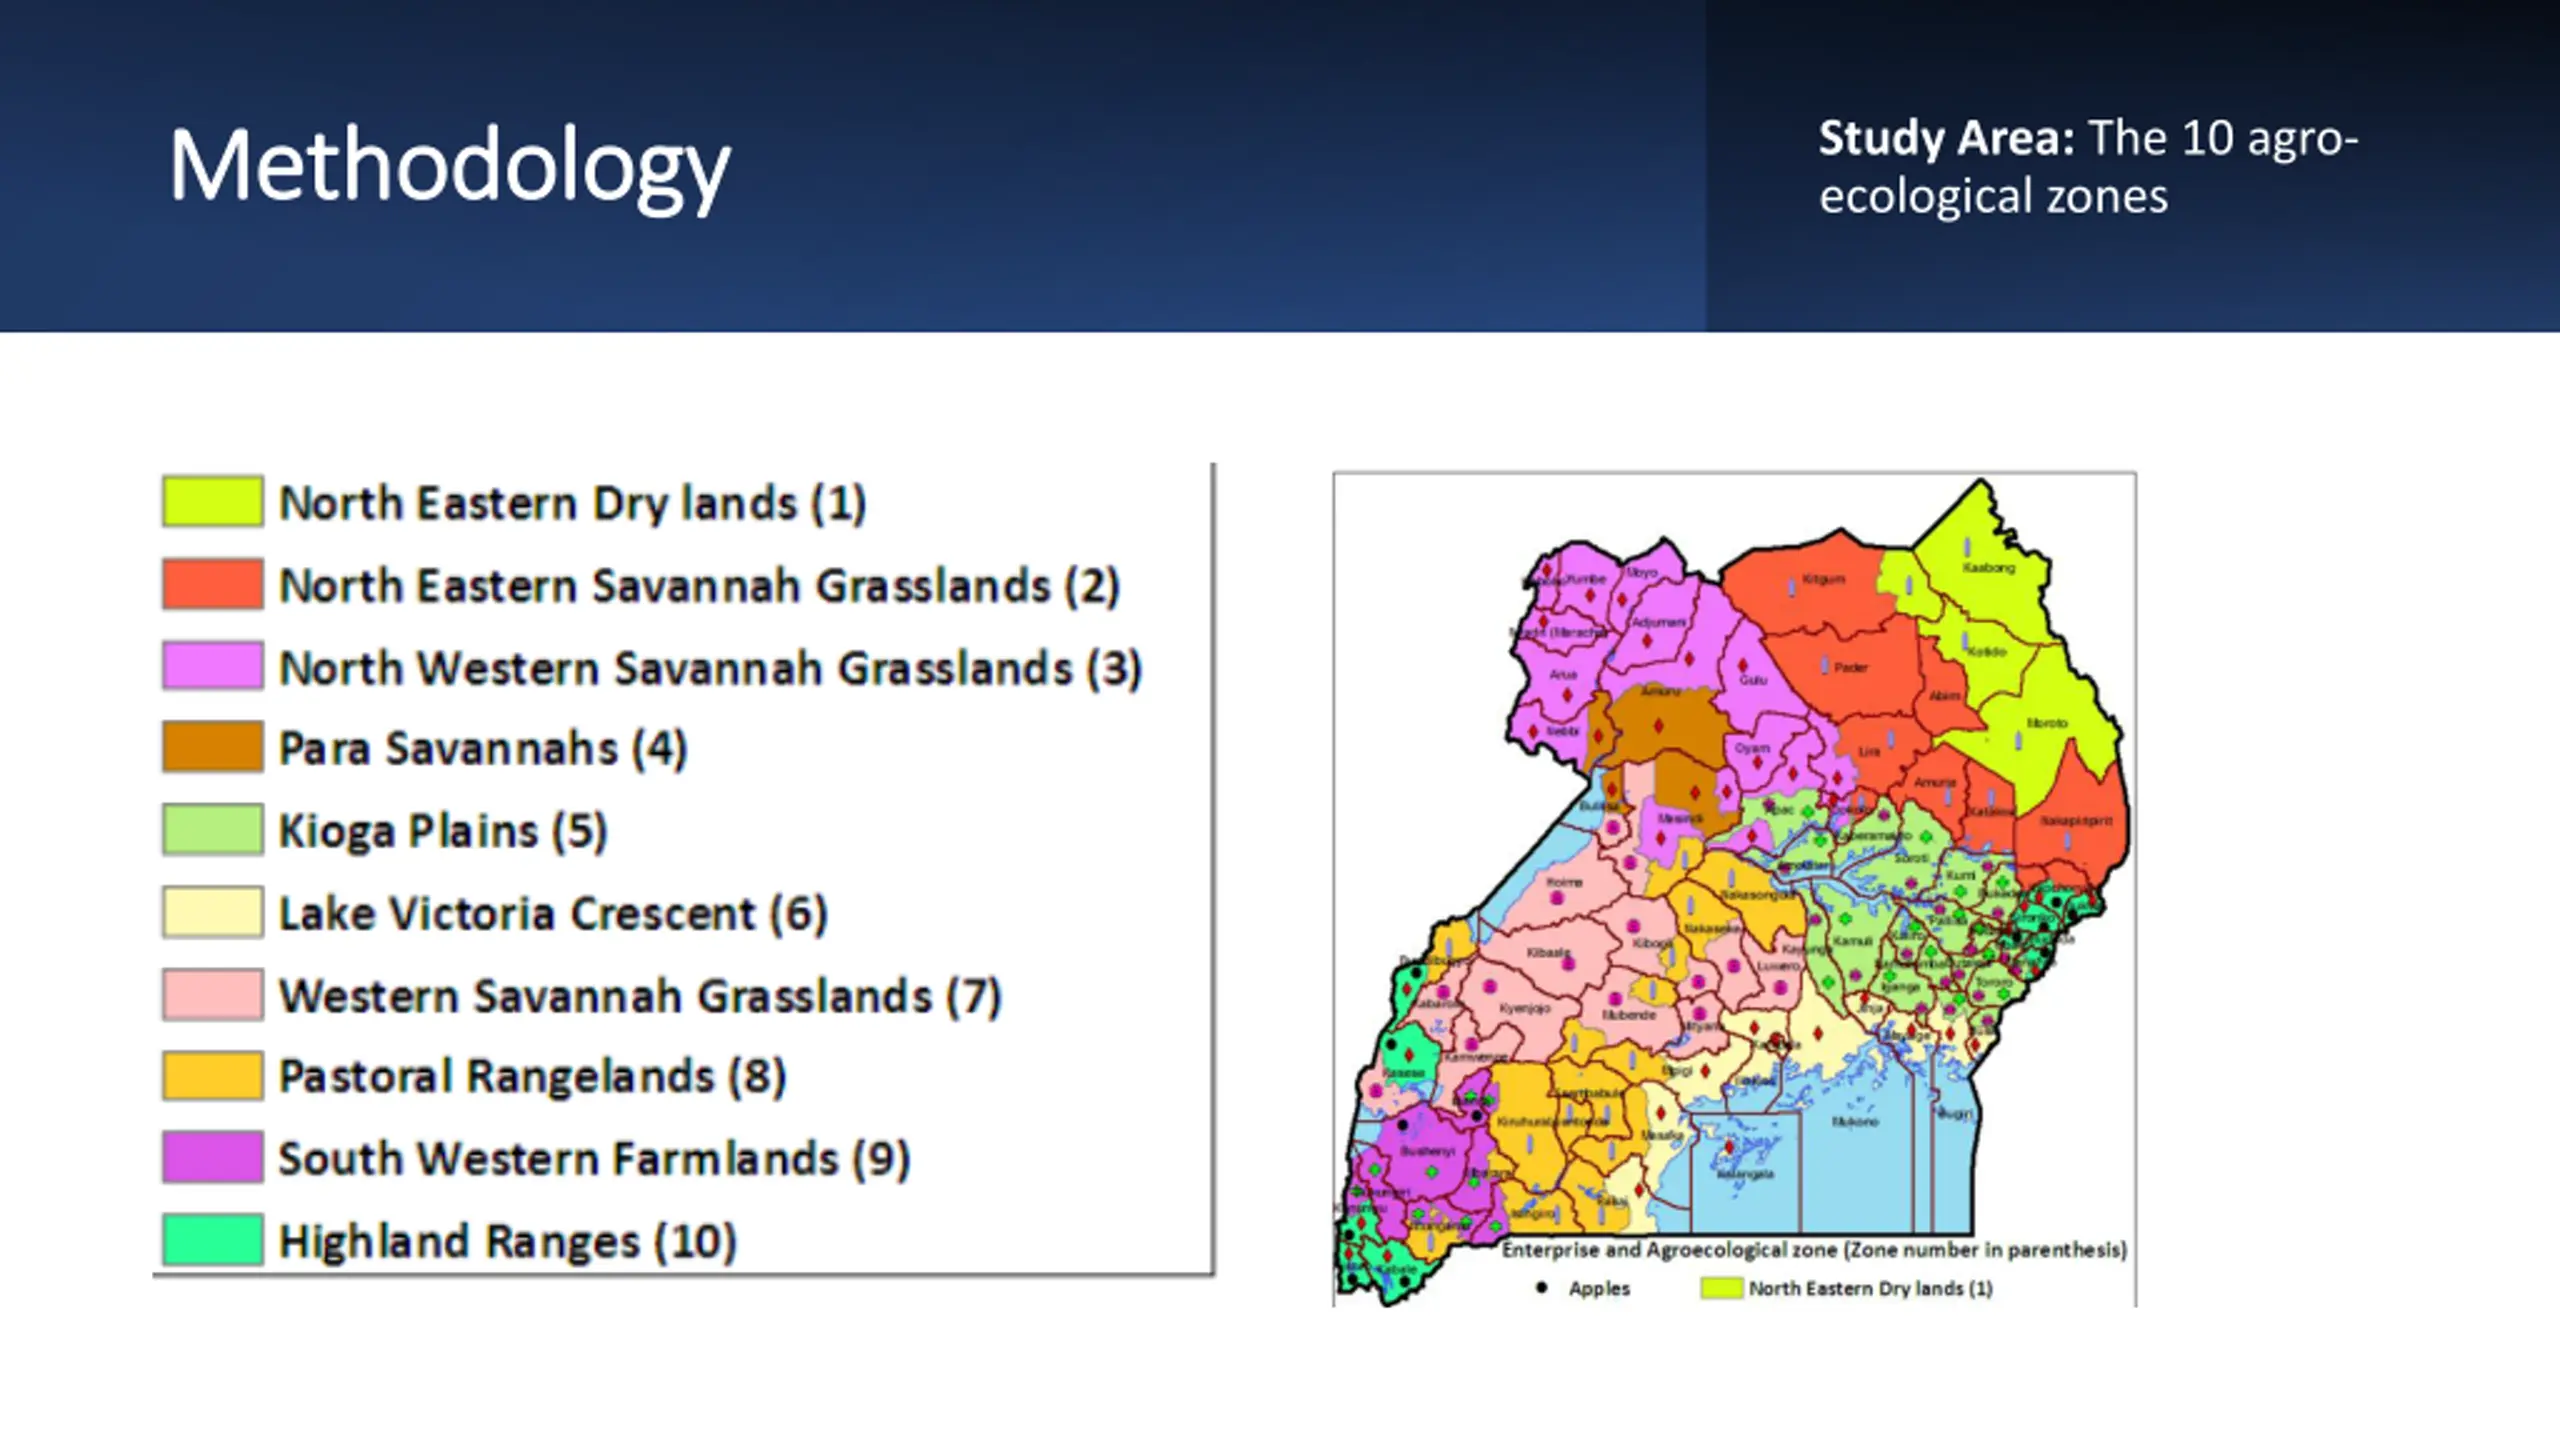Select the text "Lake Victoria Crescent (6)"
The height and width of the screenshot is (1440, 2560).
point(553,914)
